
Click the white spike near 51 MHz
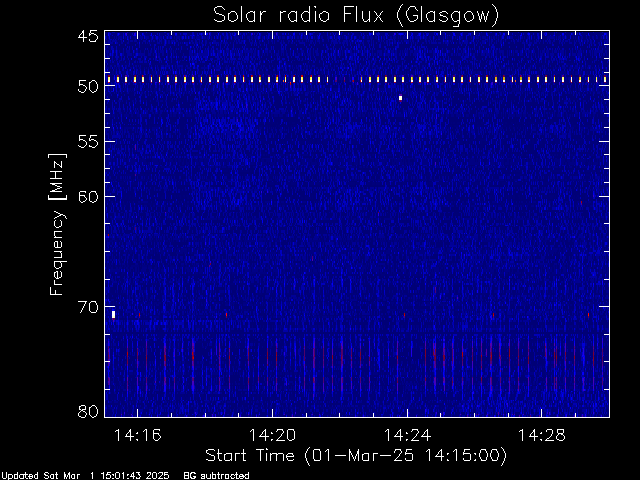[x=400, y=98]
